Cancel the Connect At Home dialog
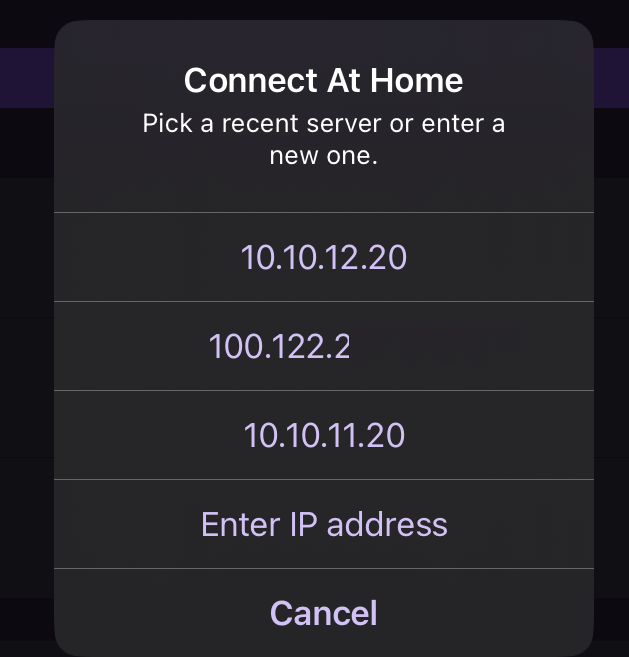Screen dimensions: 629x657 [323, 612]
